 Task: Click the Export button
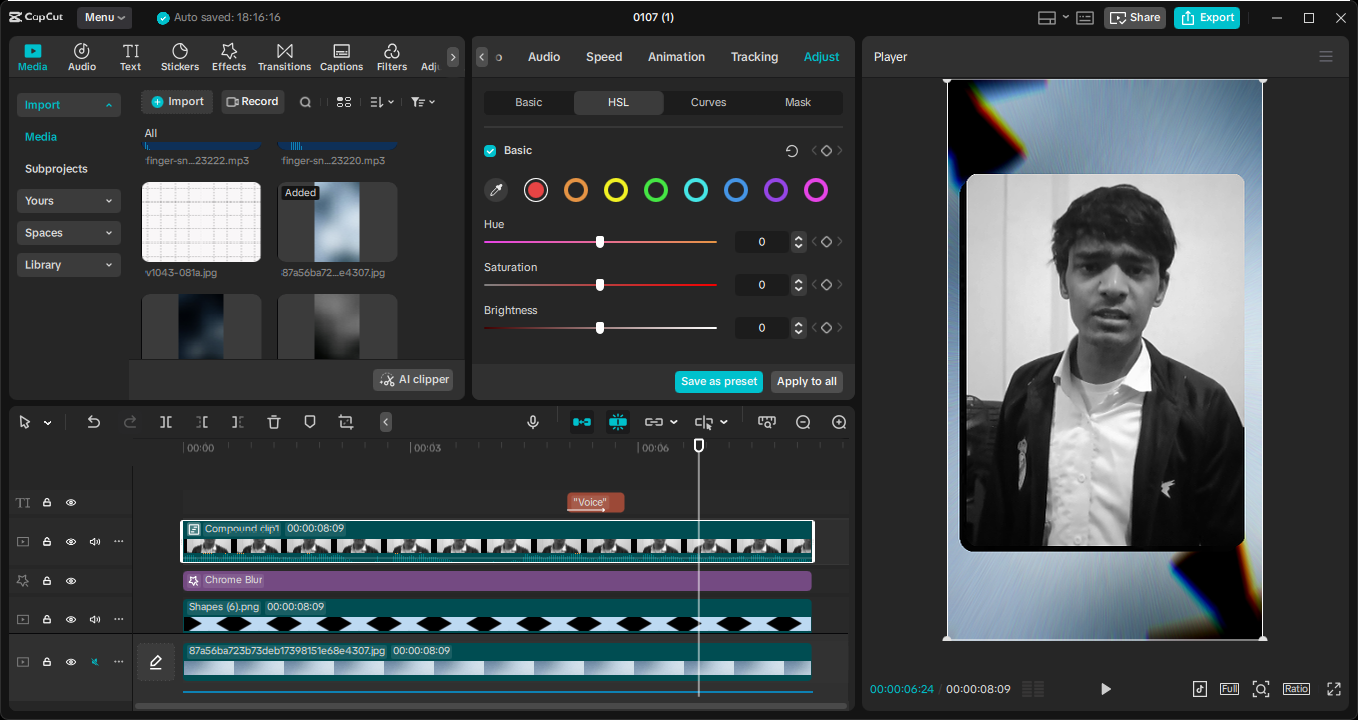click(1207, 17)
